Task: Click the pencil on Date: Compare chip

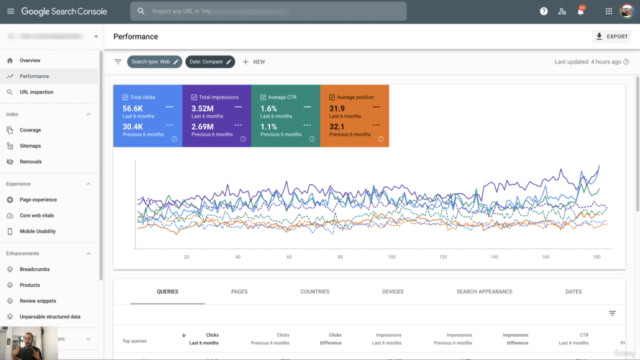Action: tap(229, 62)
